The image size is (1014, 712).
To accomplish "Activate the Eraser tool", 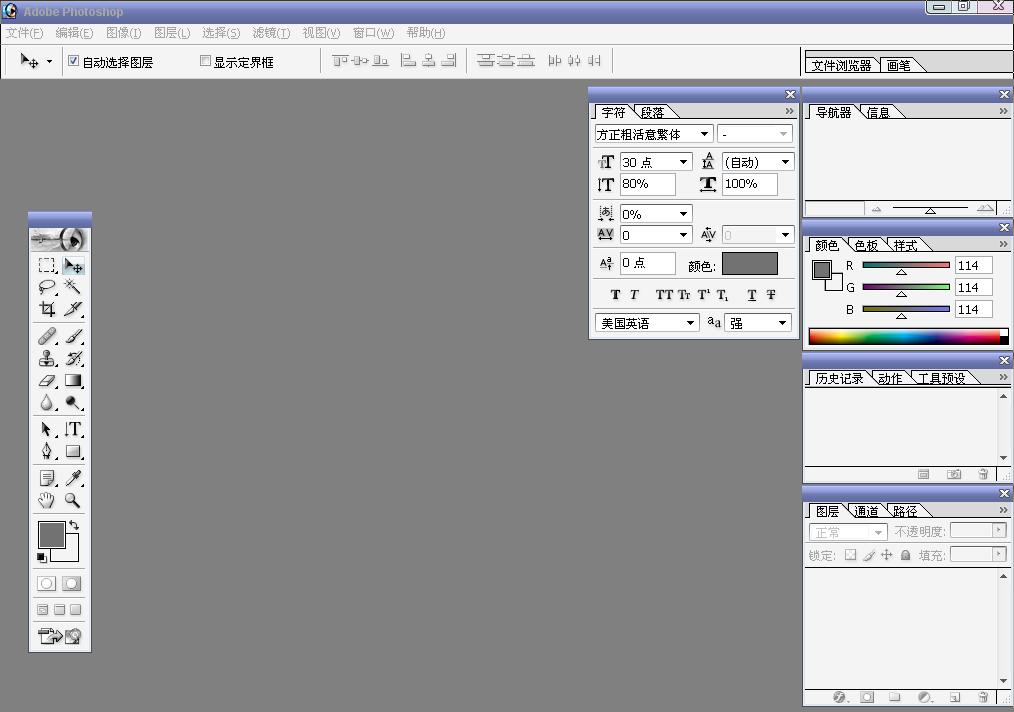I will click(x=47, y=380).
